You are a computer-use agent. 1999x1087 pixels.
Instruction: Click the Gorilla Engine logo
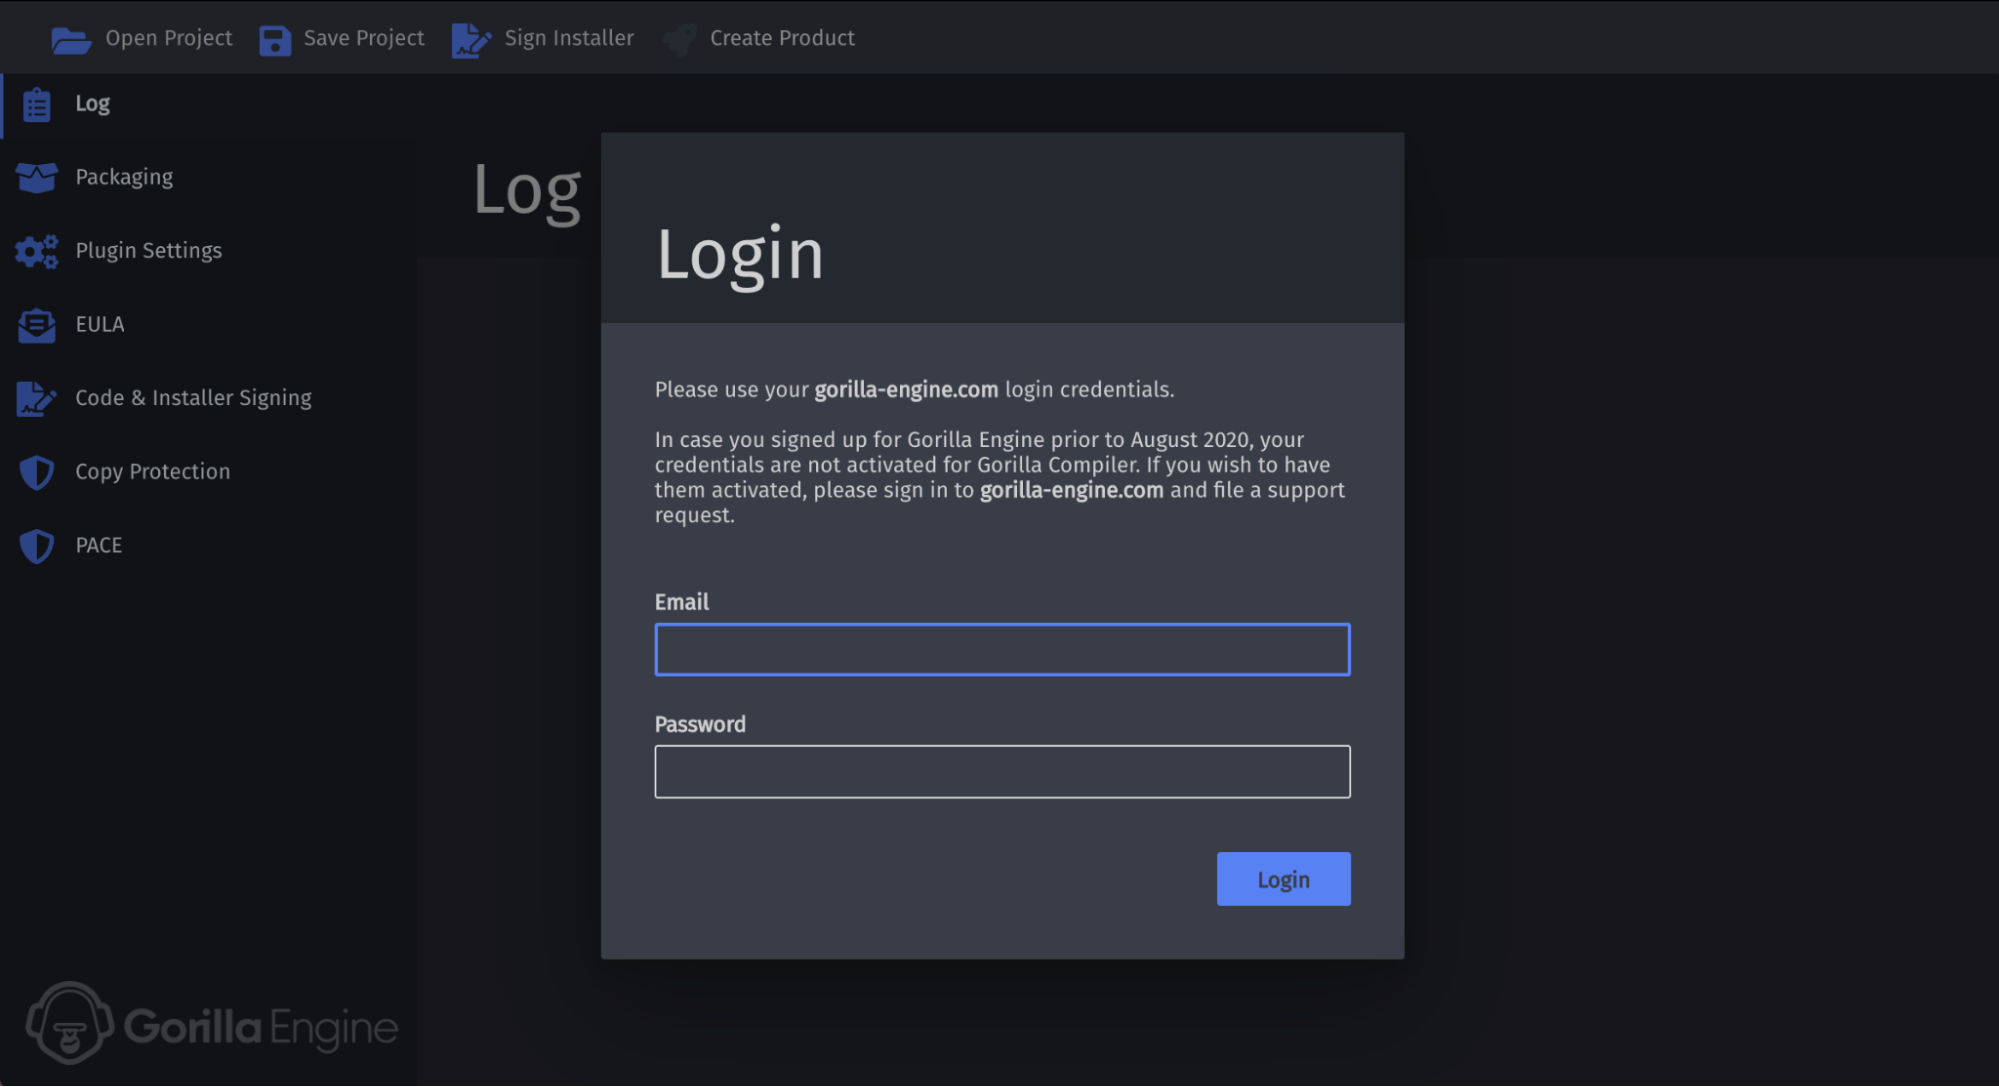pos(212,1024)
